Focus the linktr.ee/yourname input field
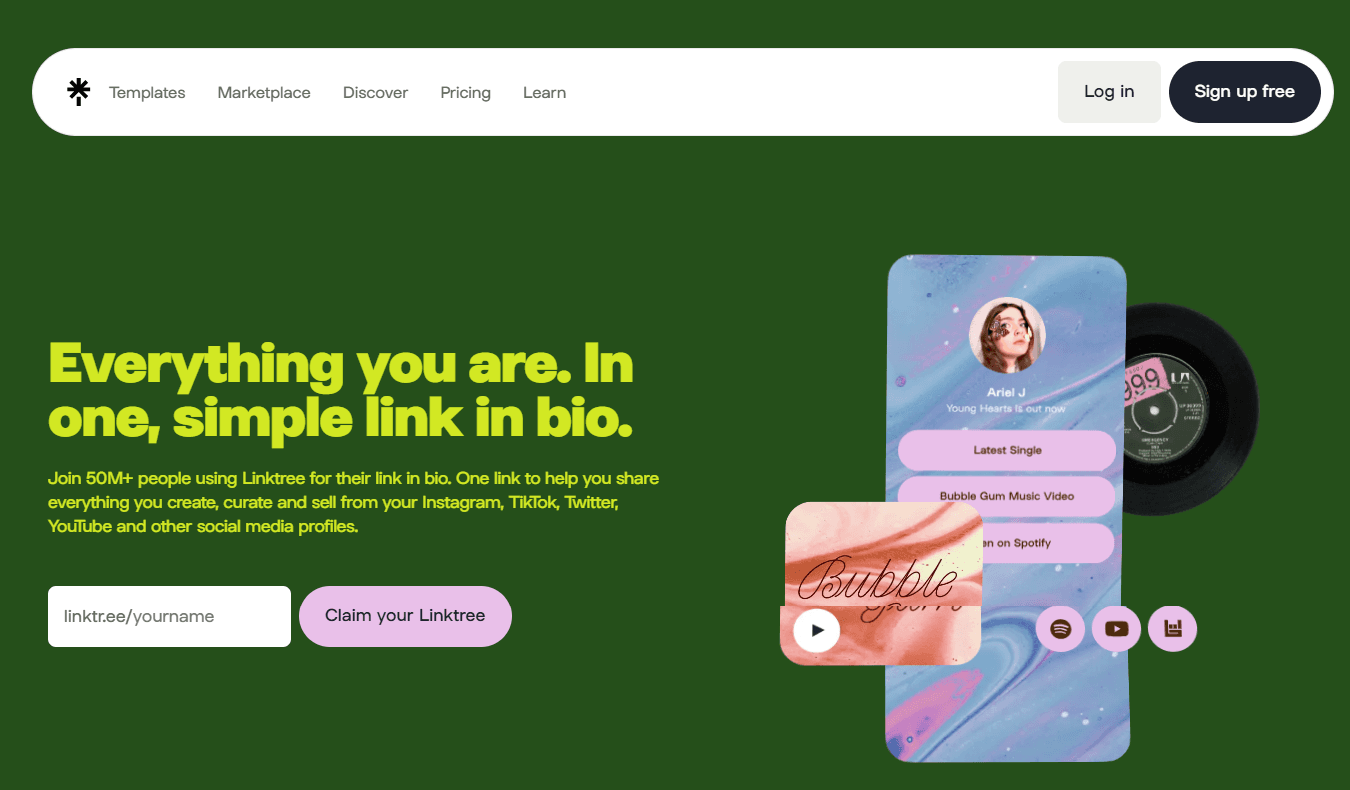This screenshot has height=790, width=1350. [x=169, y=616]
